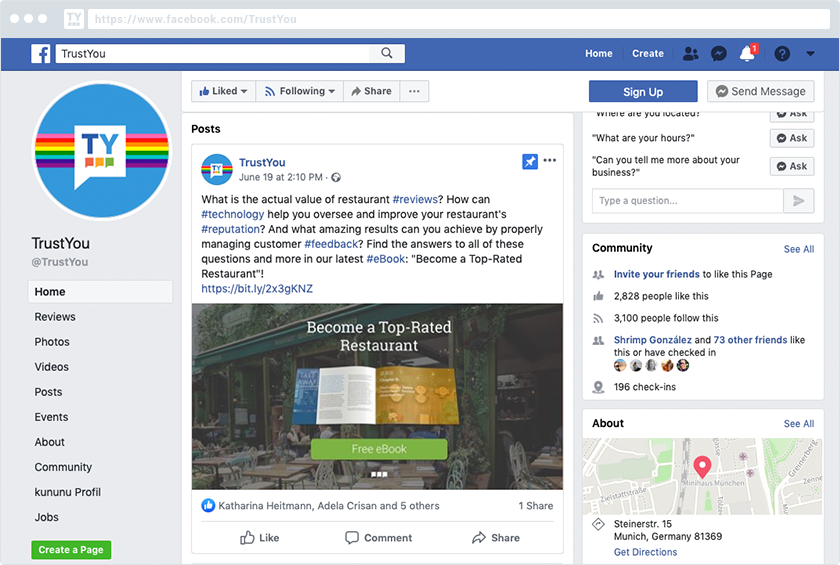Click Invite your friends link
The height and width of the screenshot is (565, 840).
[x=656, y=274]
